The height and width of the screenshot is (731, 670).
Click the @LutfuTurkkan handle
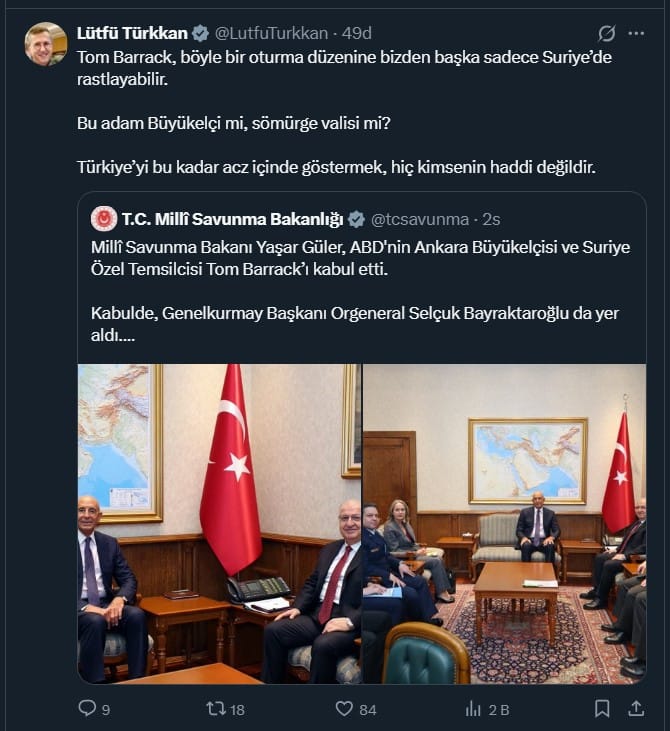pos(271,33)
